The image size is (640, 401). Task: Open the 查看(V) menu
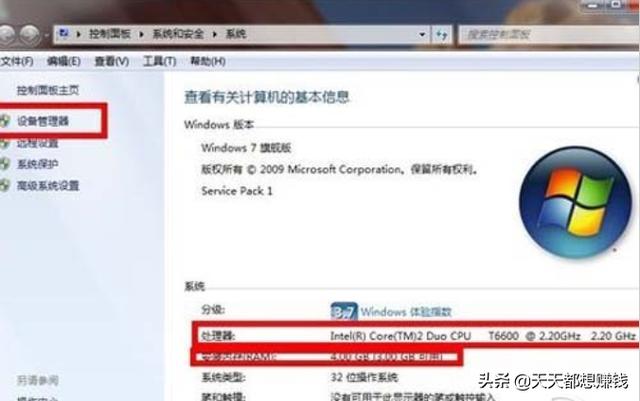(x=112, y=62)
